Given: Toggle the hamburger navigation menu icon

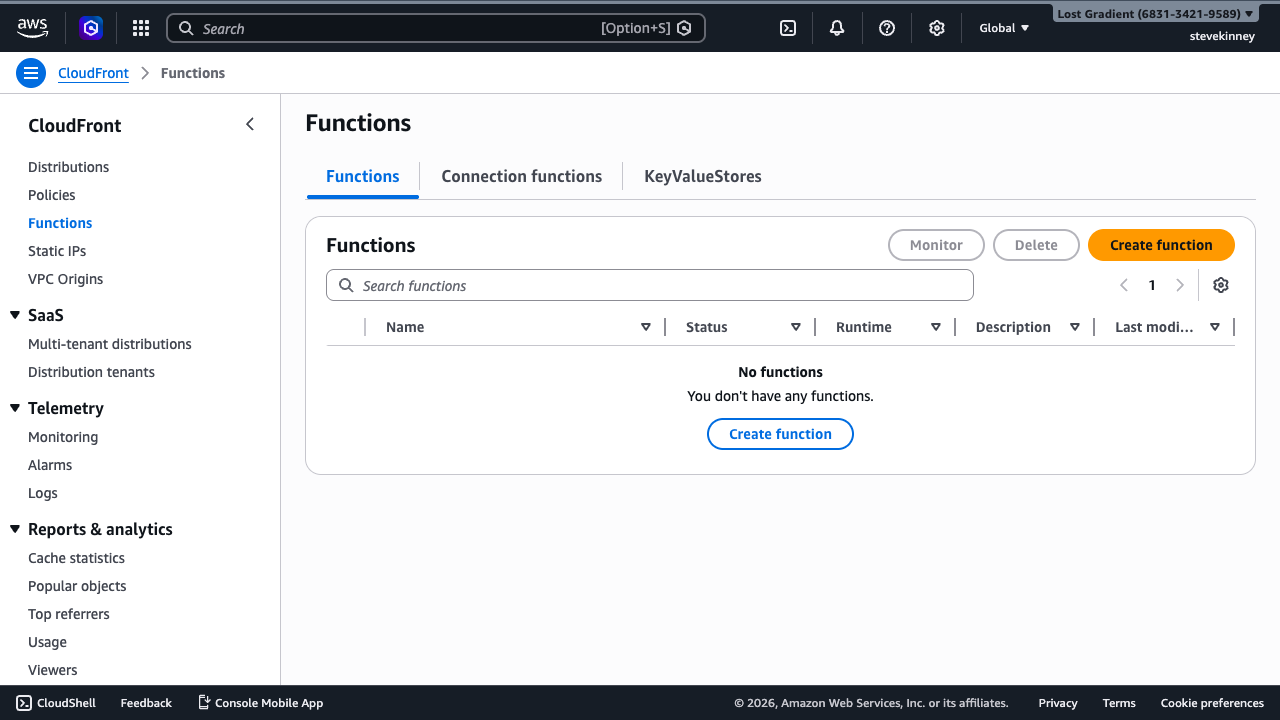Looking at the screenshot, I should point(31,73).
